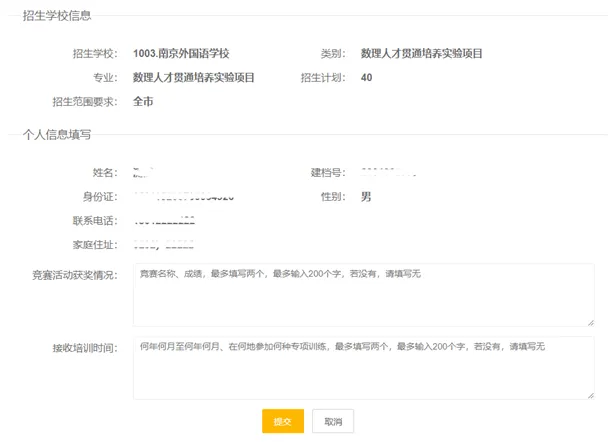The height and width of the screenshot is (442, 608).
Task: Select 招生计划 value 40
Action: pos(366,78)
